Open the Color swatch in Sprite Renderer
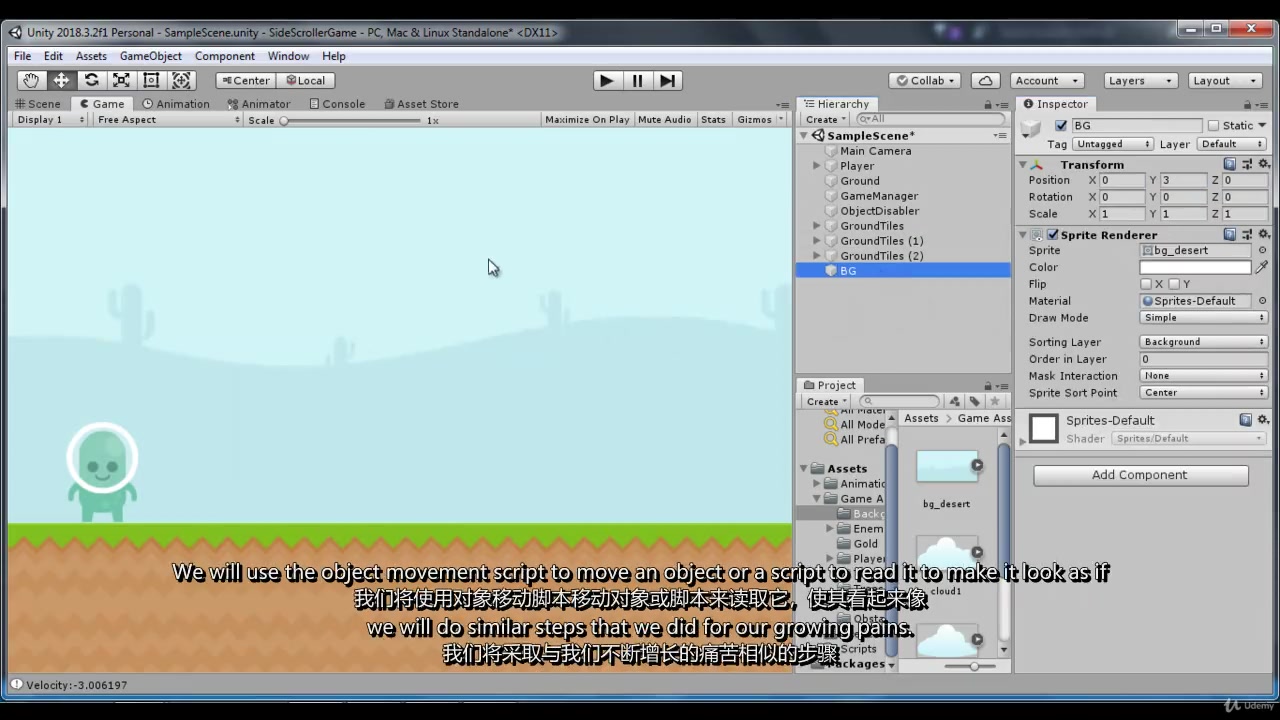Screen dimensions: 1280x720 click(1195, 267)
